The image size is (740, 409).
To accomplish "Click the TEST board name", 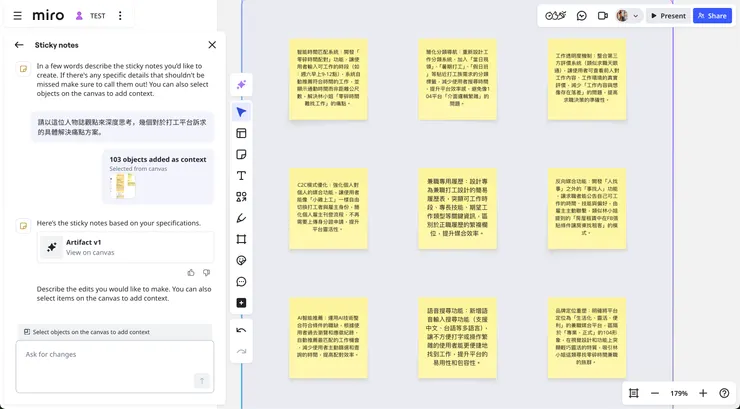I will 98,16.
